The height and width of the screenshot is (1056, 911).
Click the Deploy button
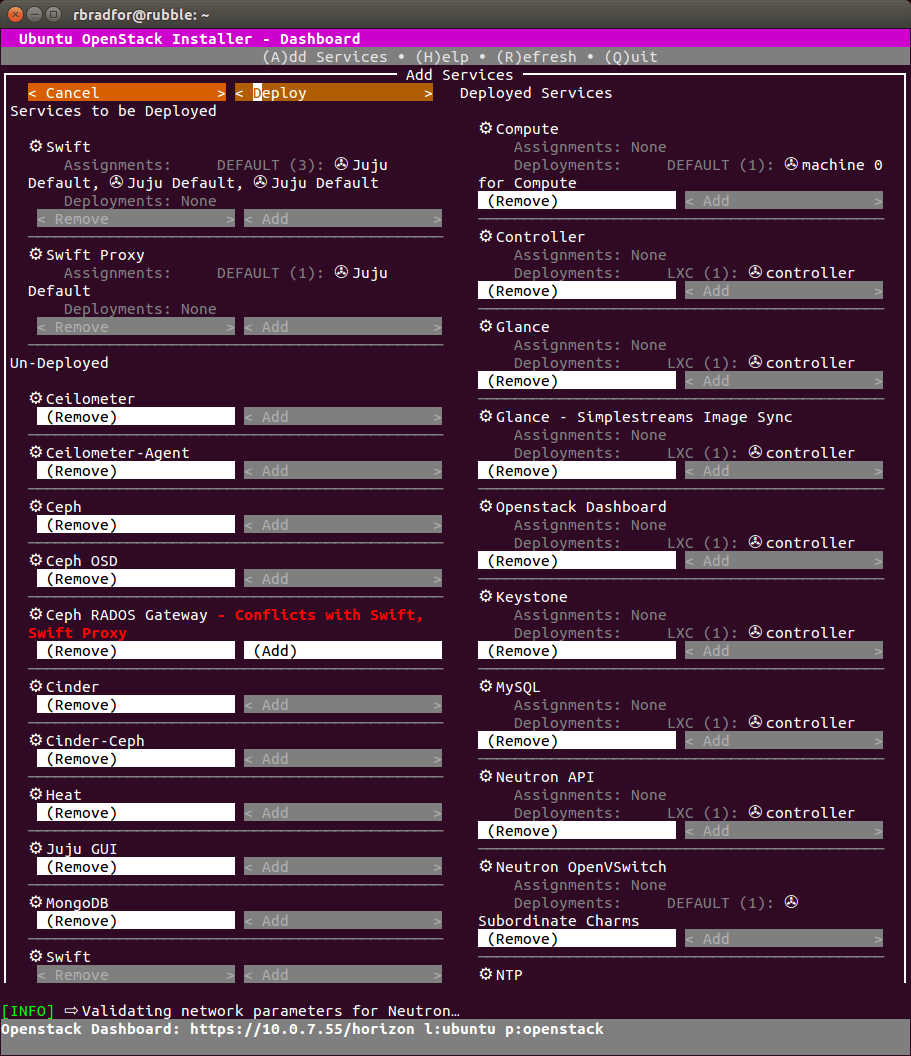[x=333, y=92]
